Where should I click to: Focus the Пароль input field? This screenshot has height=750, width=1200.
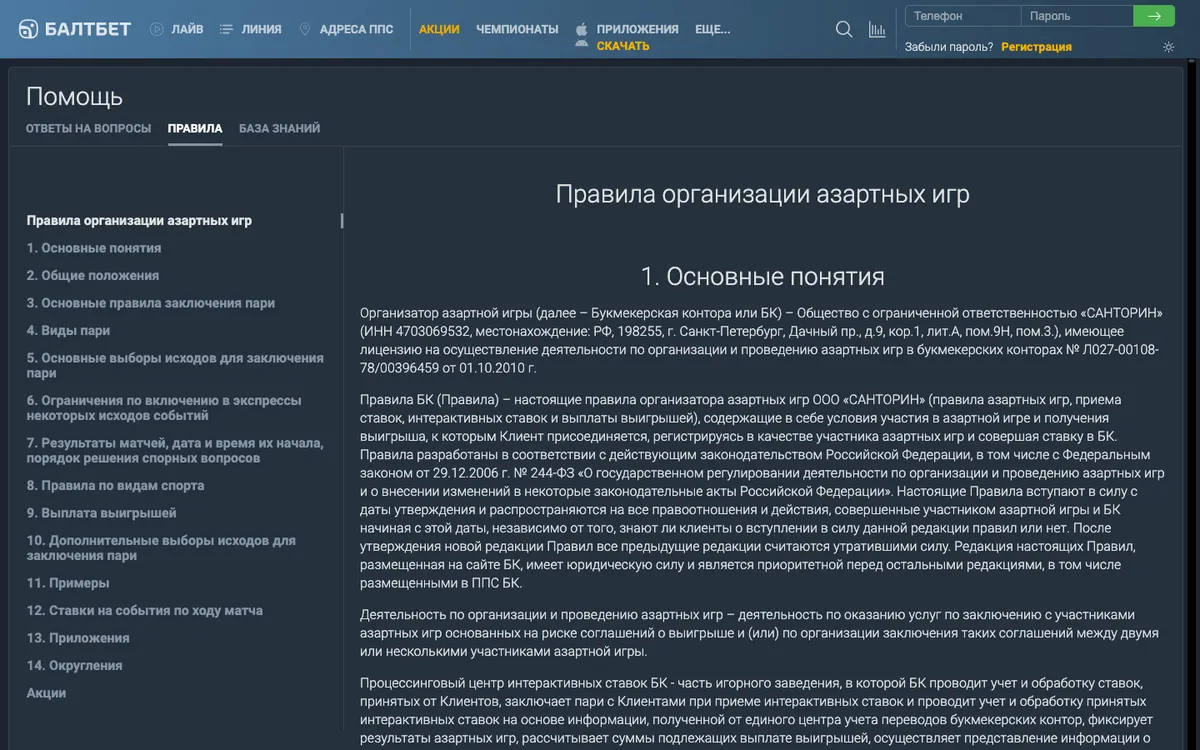click(x=1077, y=16)
